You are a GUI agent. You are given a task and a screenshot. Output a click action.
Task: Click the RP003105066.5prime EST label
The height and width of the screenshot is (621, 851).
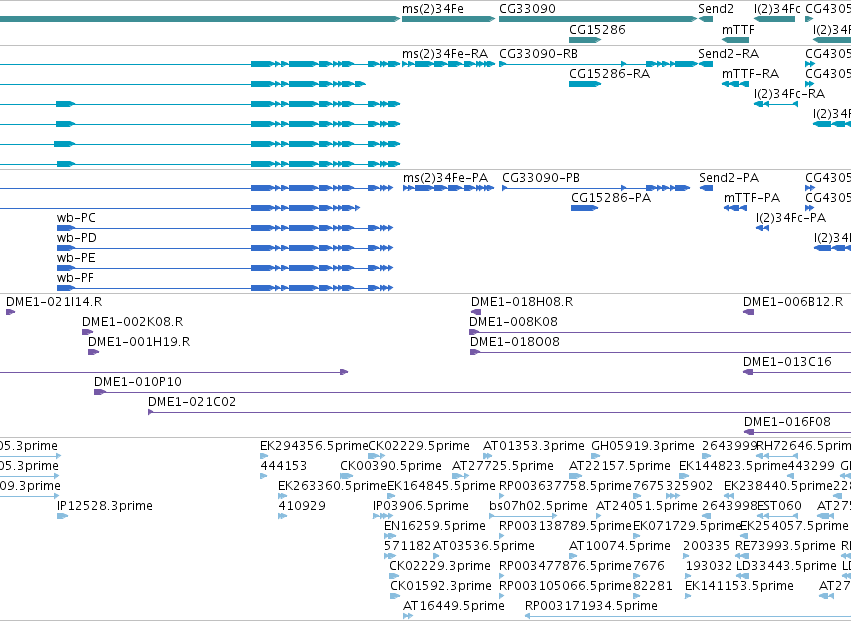[565, 586]
